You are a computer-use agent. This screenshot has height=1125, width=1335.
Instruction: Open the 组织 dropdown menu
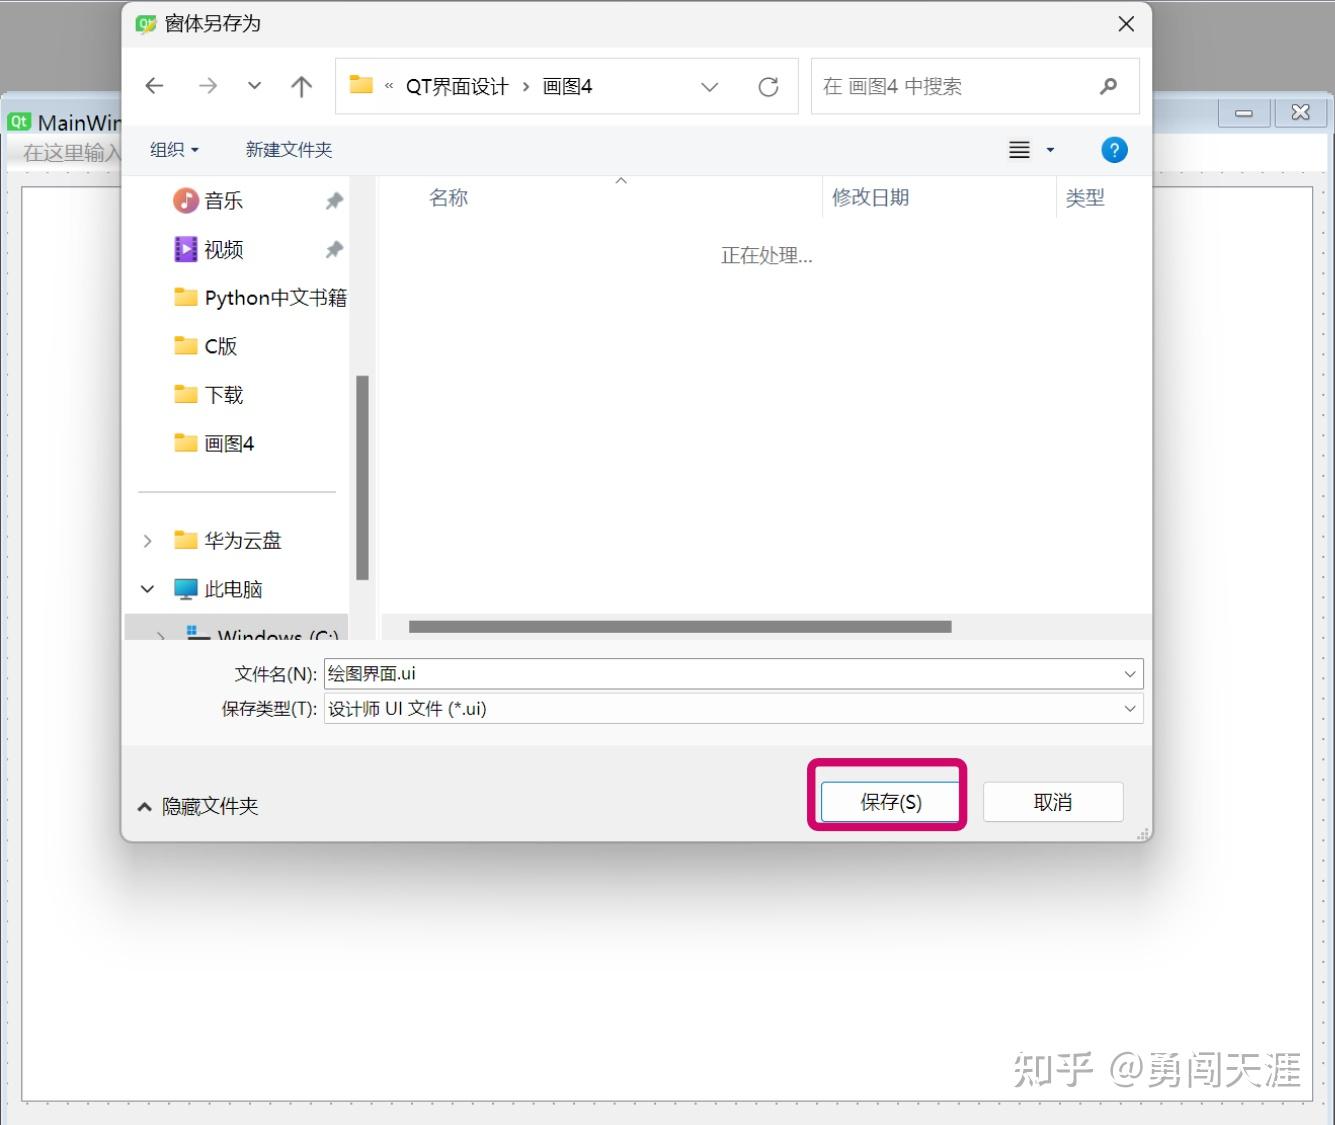click(x=172, y=149)
